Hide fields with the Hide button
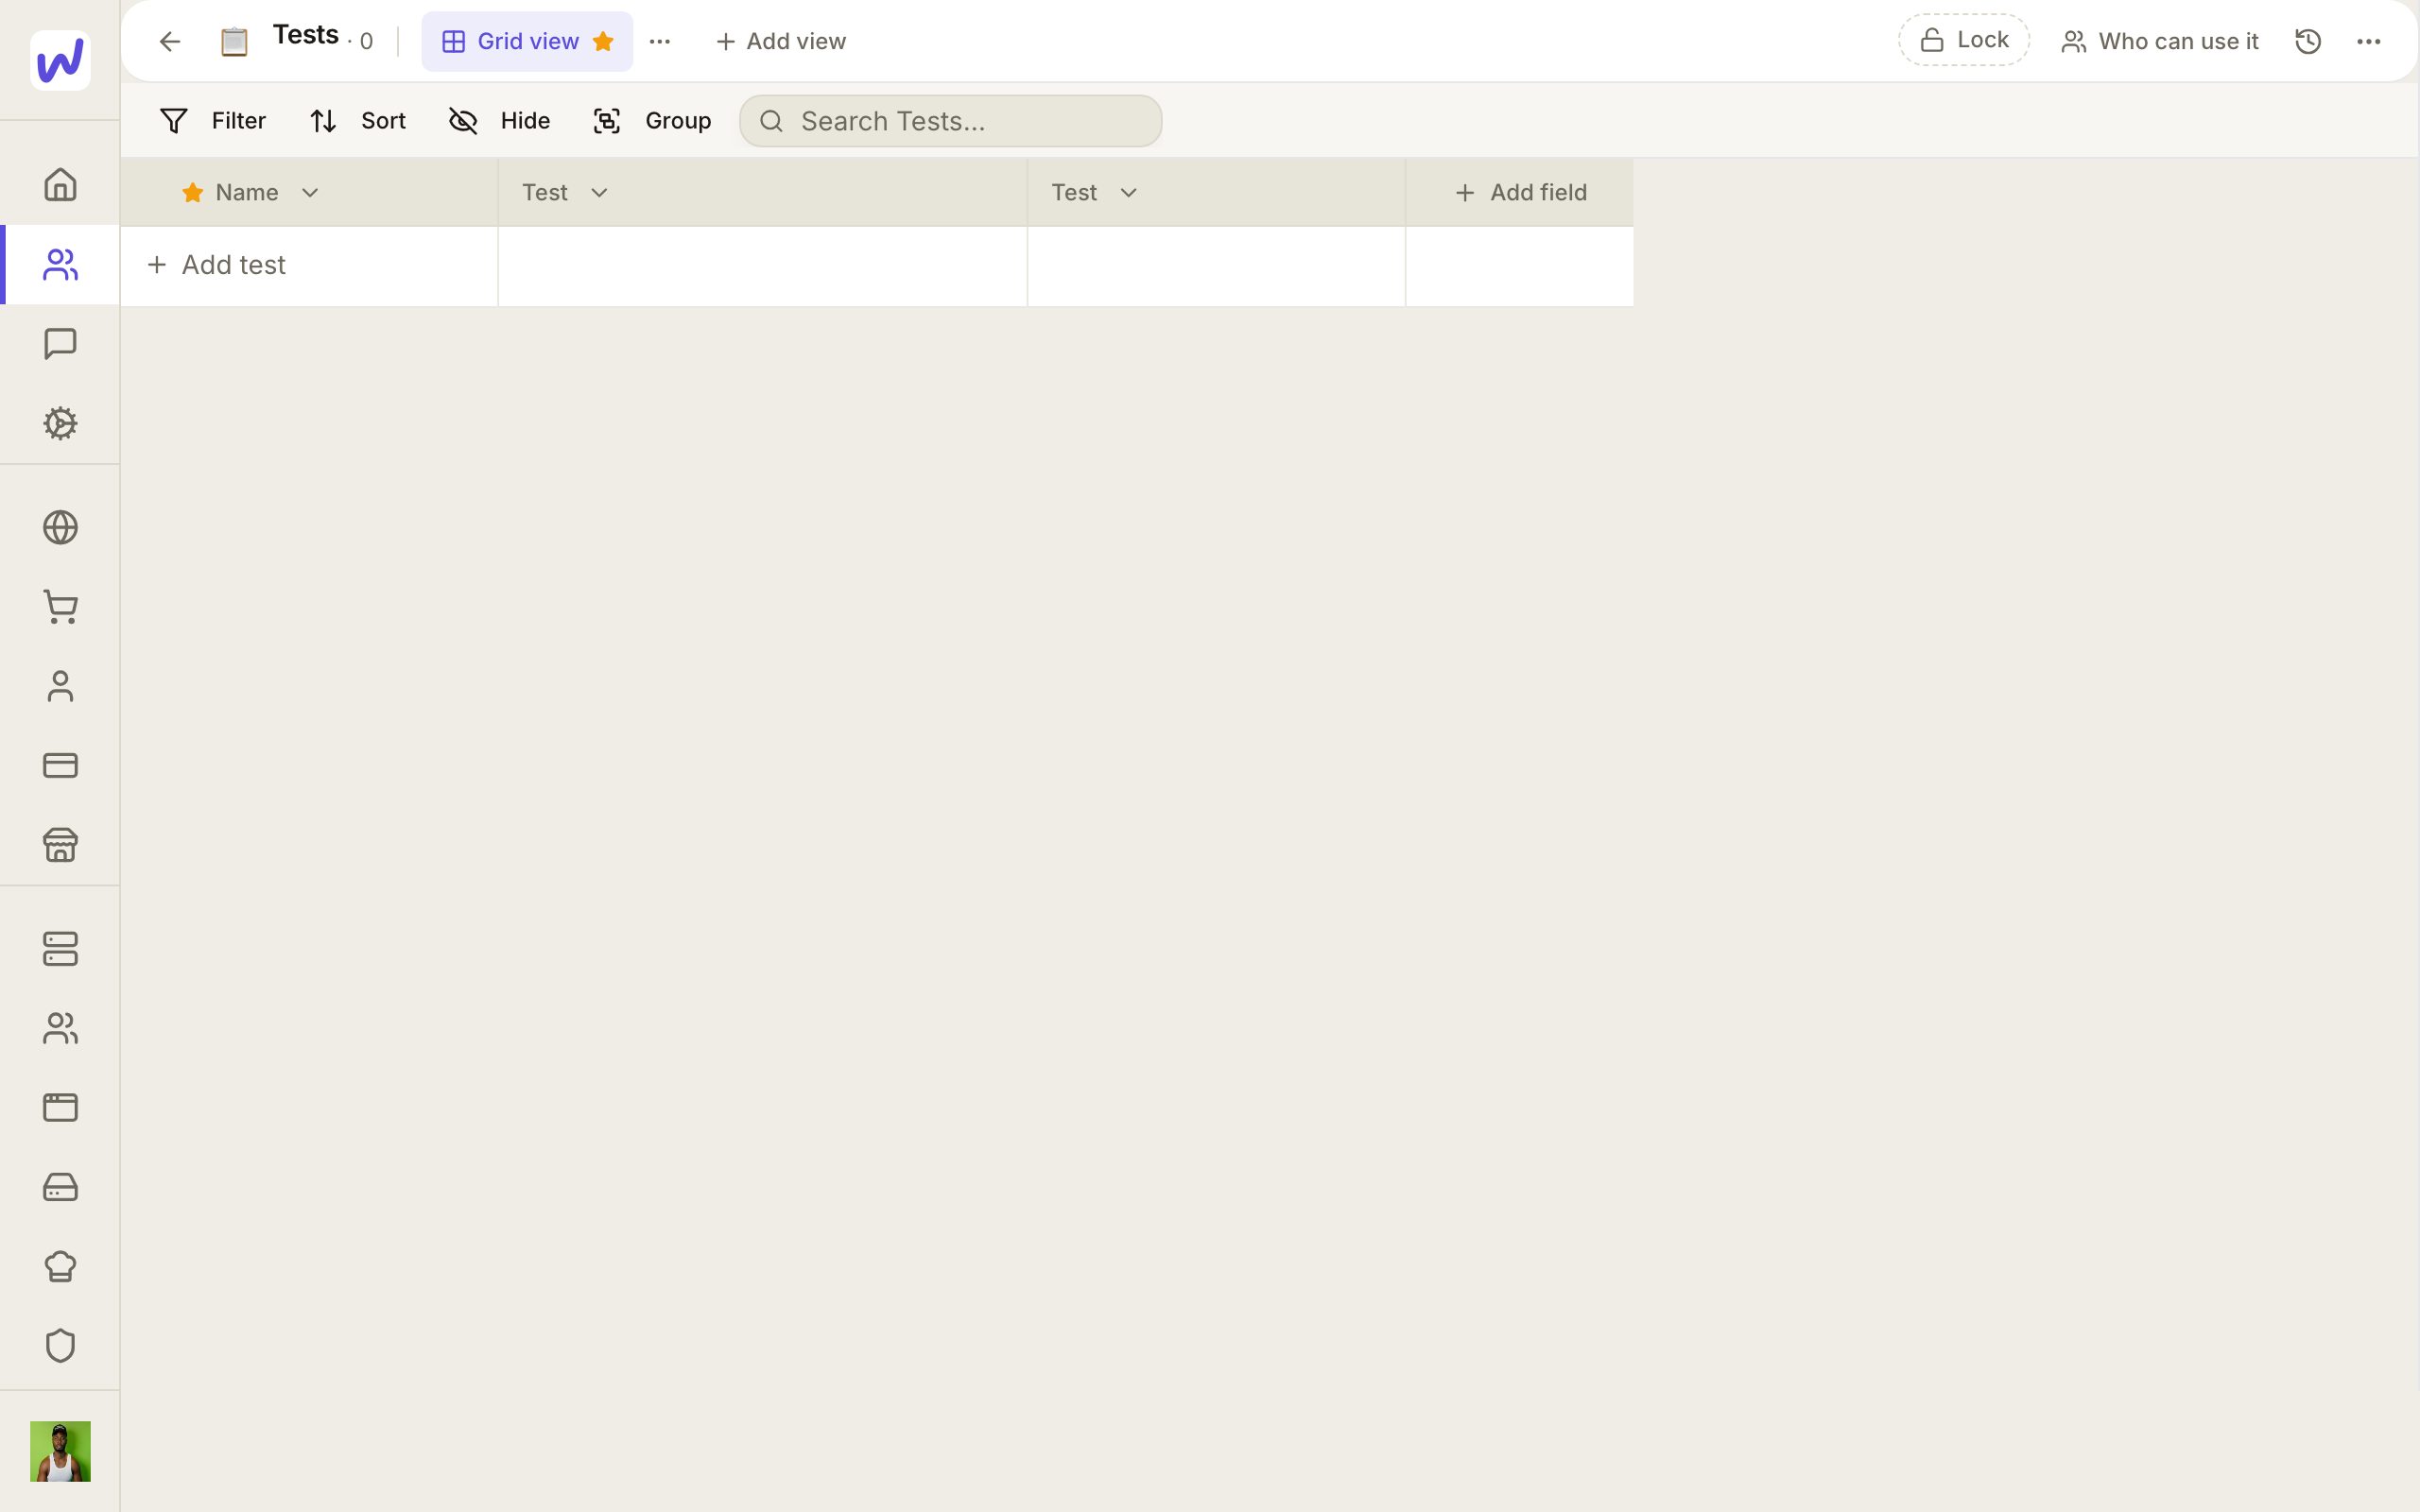Image resolution: width=2420 pixels, height=1512 pixels. pyautogui.click(x=499, y=121)
